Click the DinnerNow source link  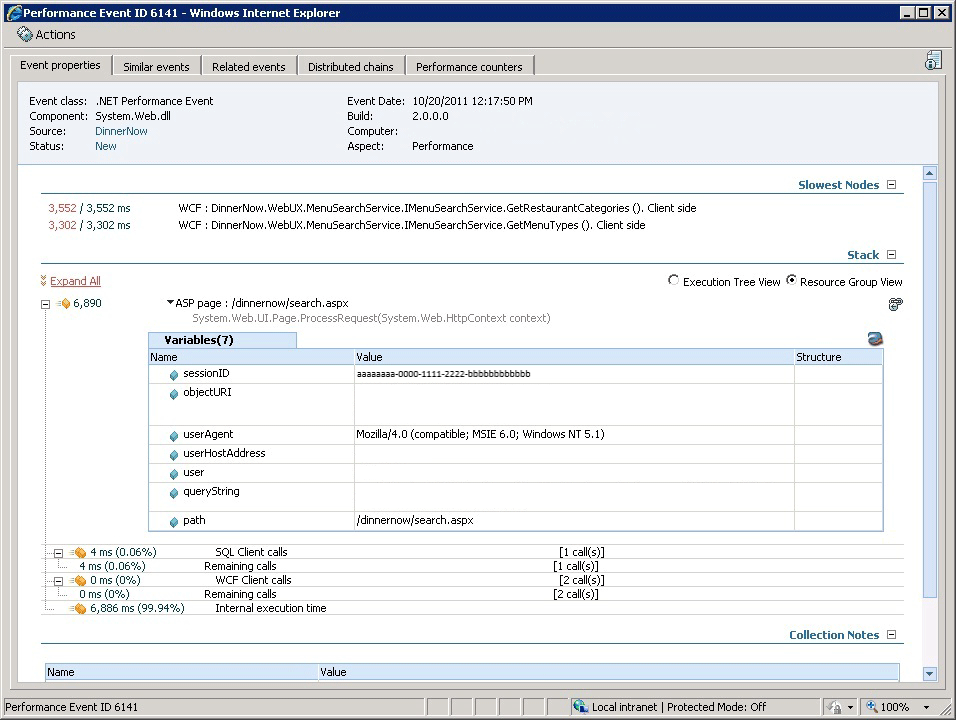pos(121,131)
